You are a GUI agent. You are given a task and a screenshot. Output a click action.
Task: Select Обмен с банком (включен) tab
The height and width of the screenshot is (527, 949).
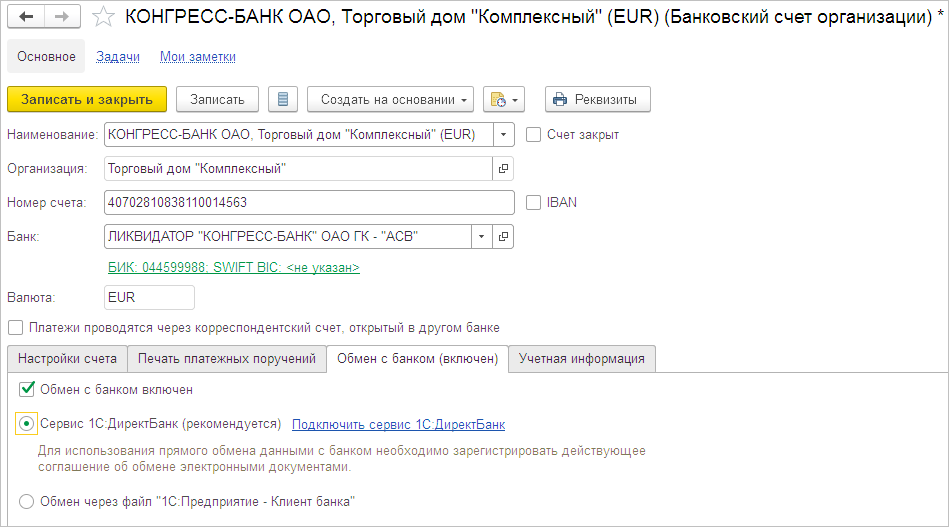(x=418, y=359)
